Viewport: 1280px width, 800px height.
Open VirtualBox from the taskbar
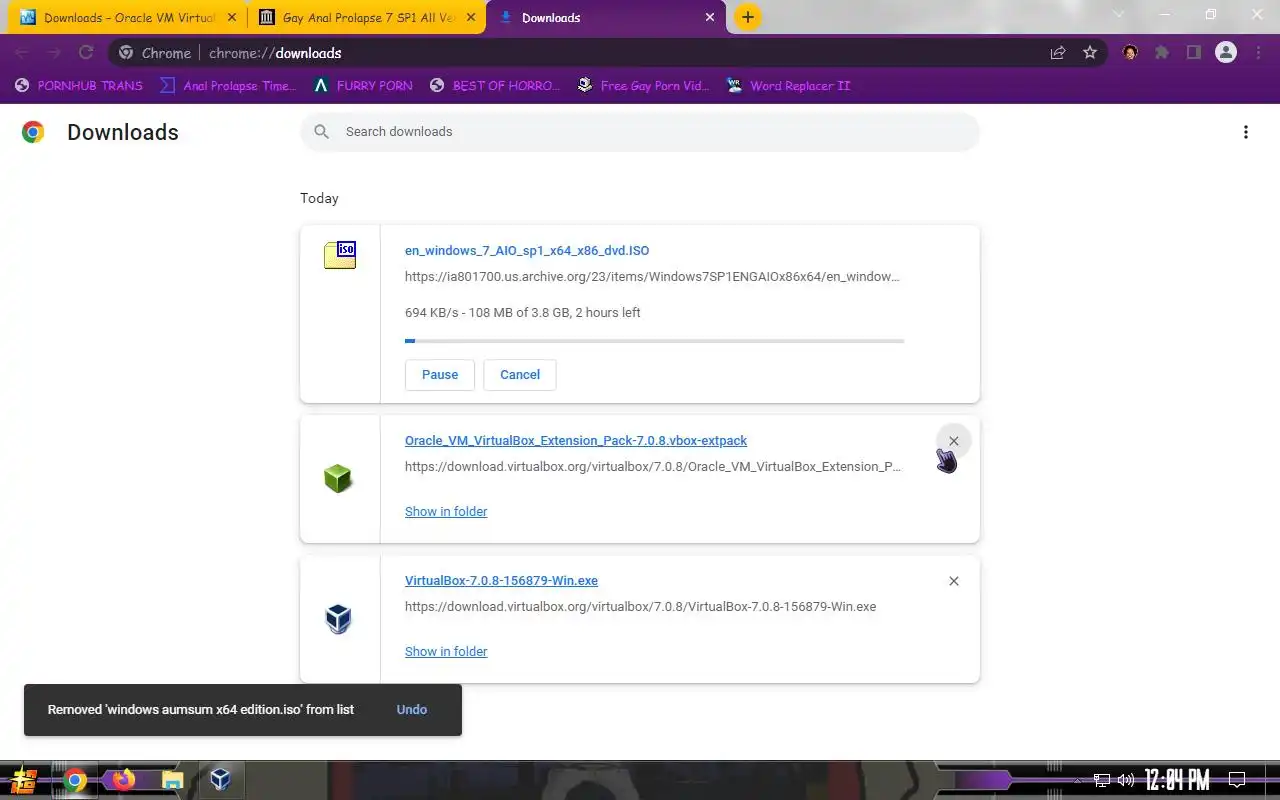tap(220, 780)
